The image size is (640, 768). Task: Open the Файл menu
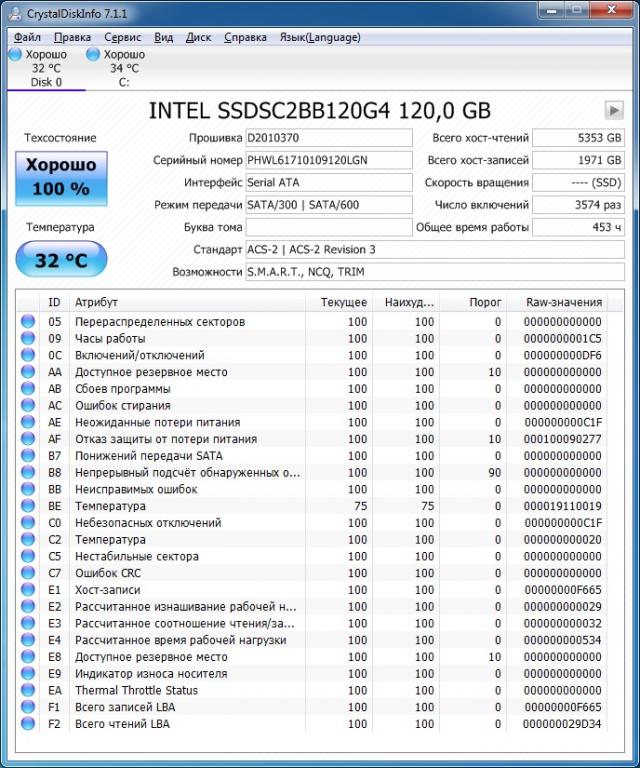(x=27, y=37)
